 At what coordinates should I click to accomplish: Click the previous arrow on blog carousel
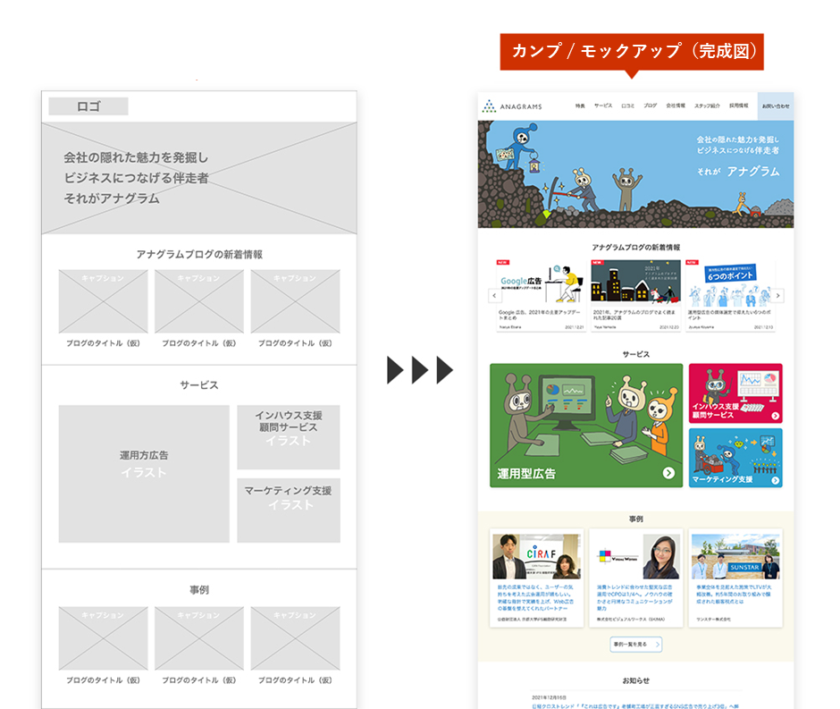pyautogui.click(x=493, y=296)
